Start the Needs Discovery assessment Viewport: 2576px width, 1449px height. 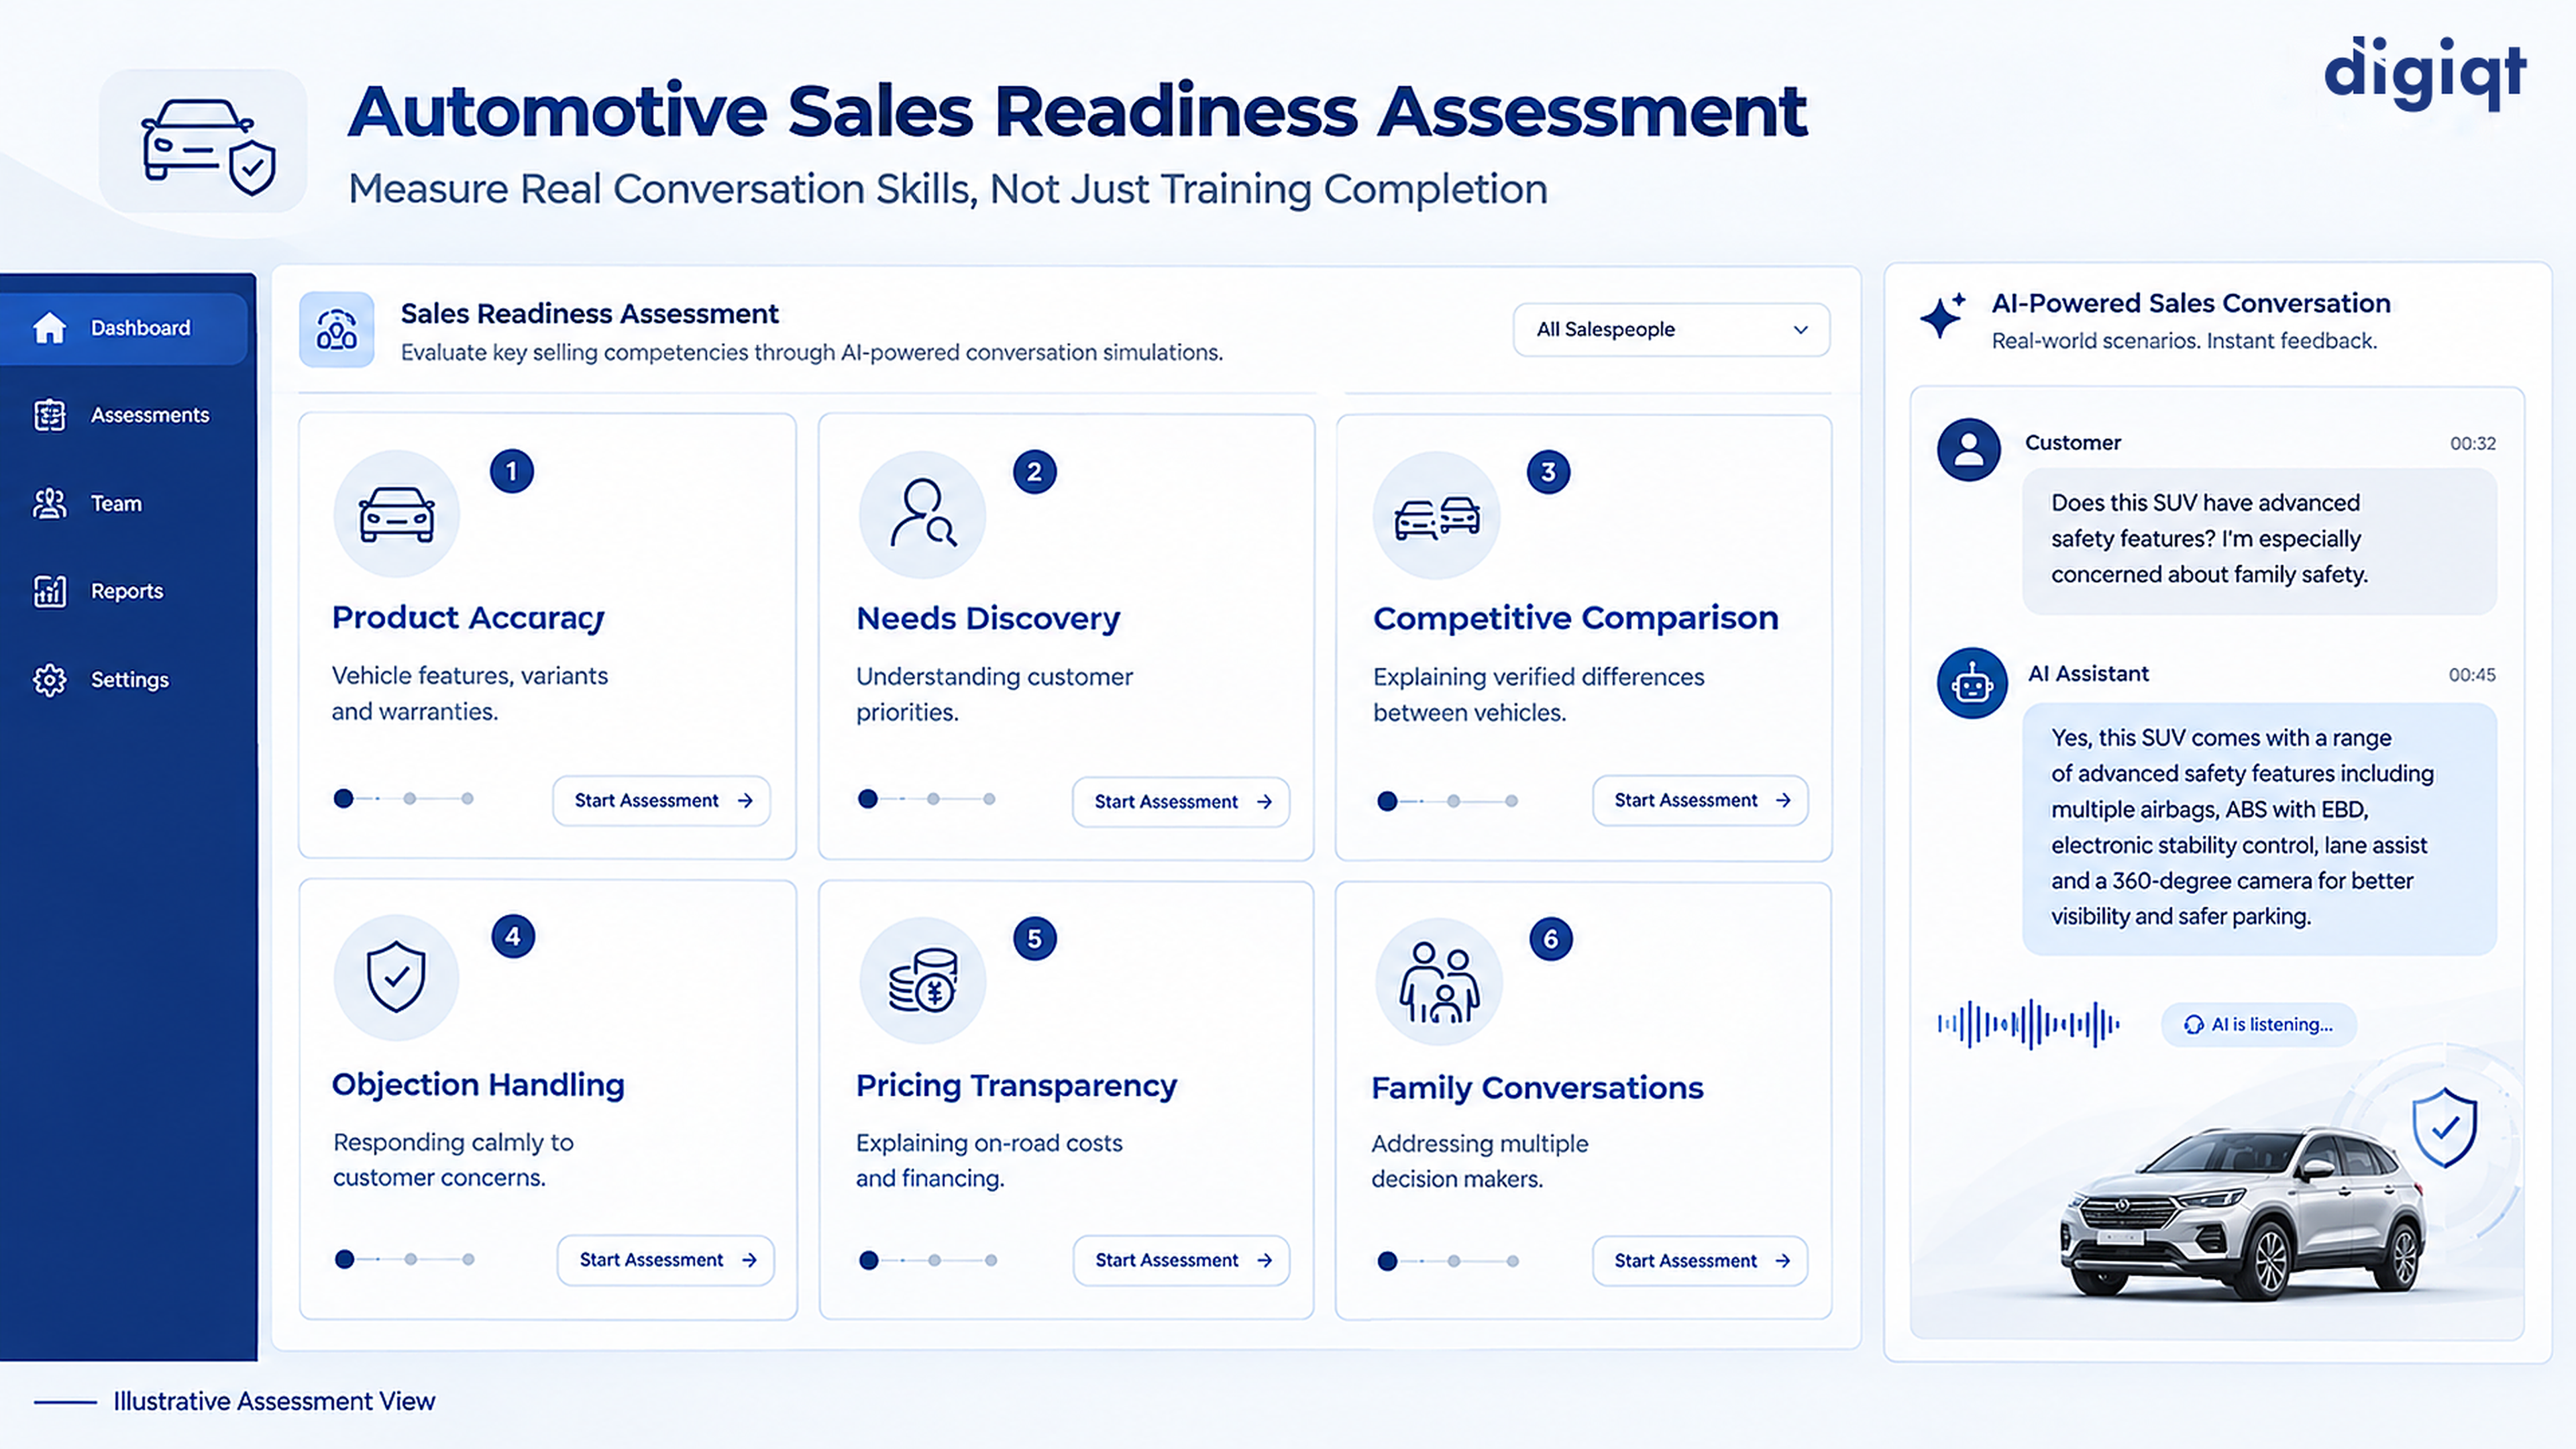(1181, 801)
